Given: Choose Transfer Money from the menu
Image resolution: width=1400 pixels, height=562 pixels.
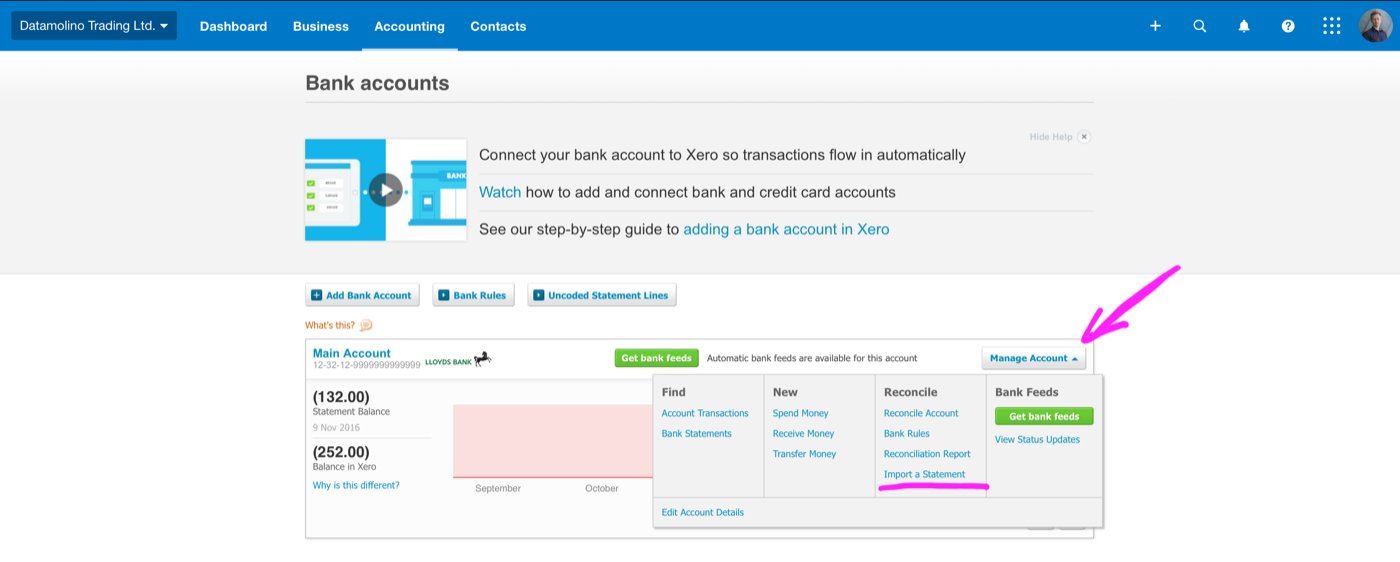Looking at the screenshot, I should [804, 454].
